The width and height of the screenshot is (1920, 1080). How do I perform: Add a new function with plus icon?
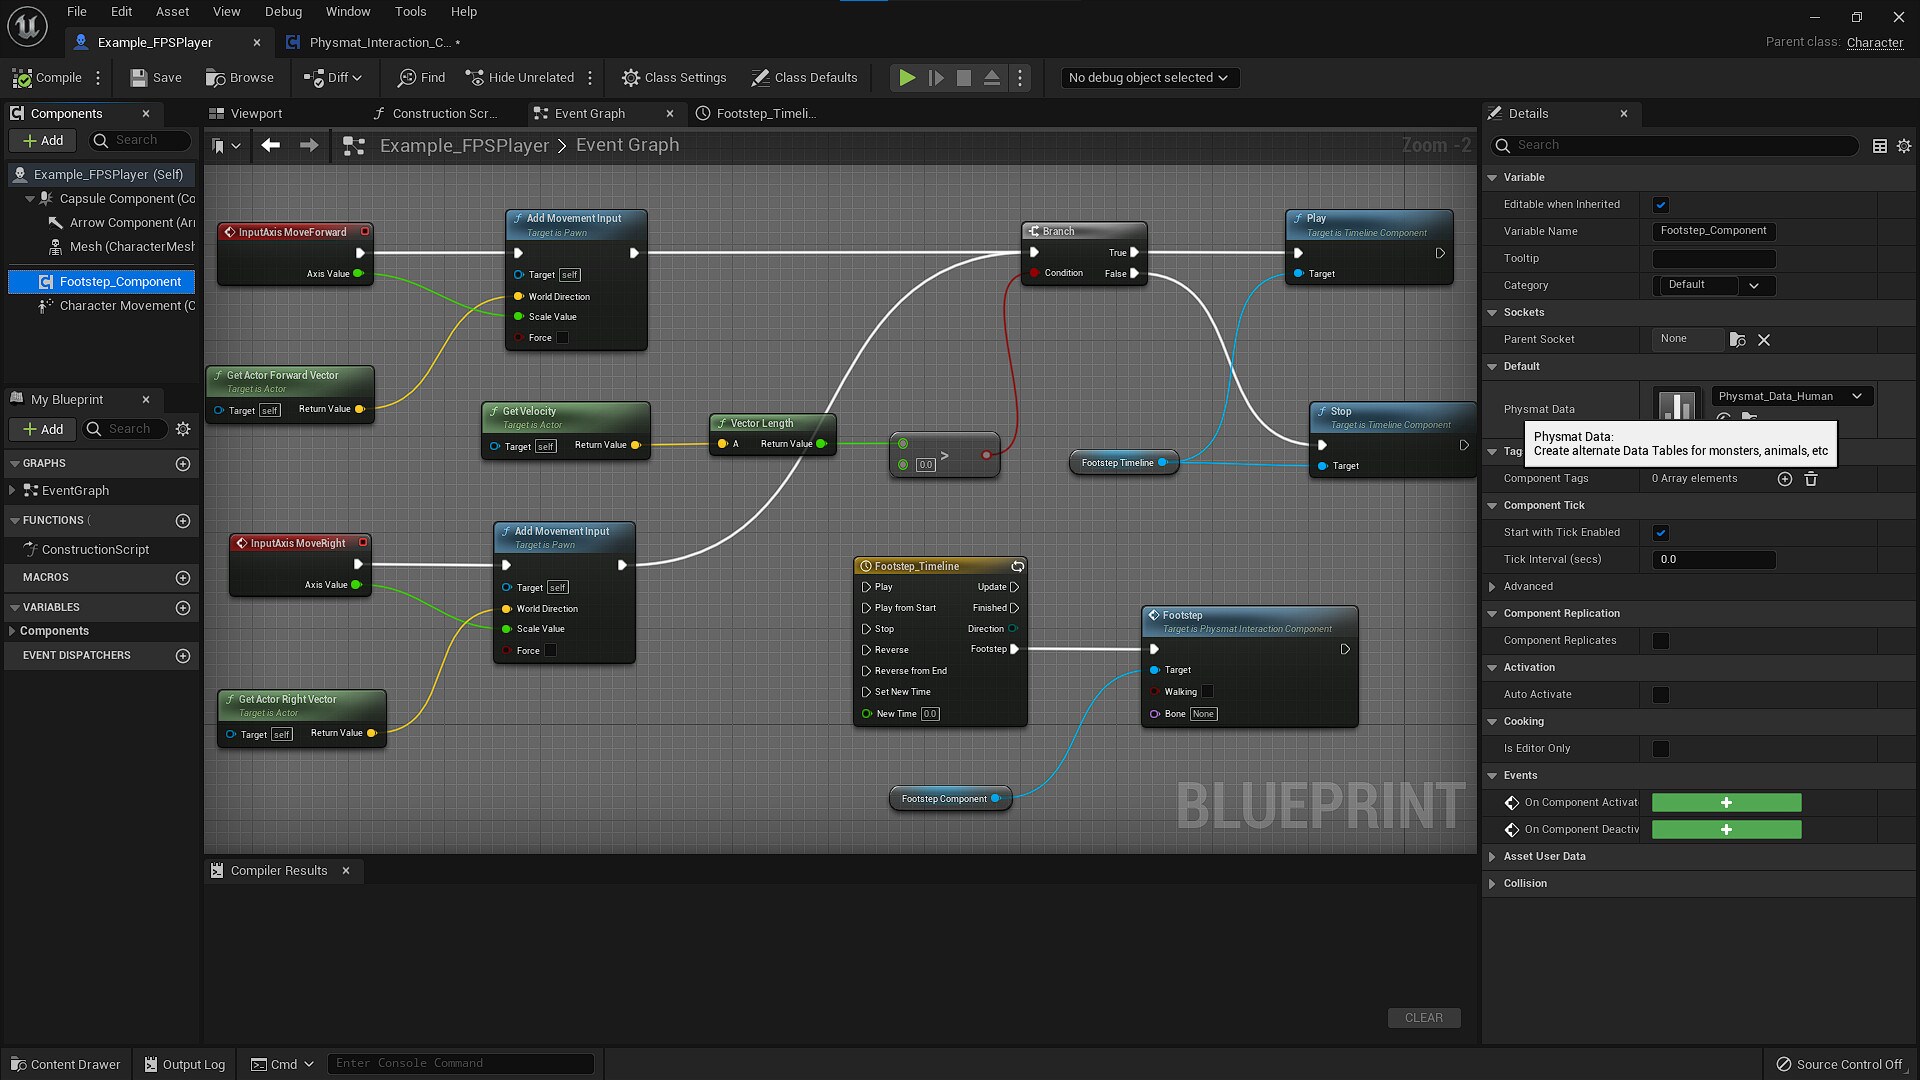point(183,521)
